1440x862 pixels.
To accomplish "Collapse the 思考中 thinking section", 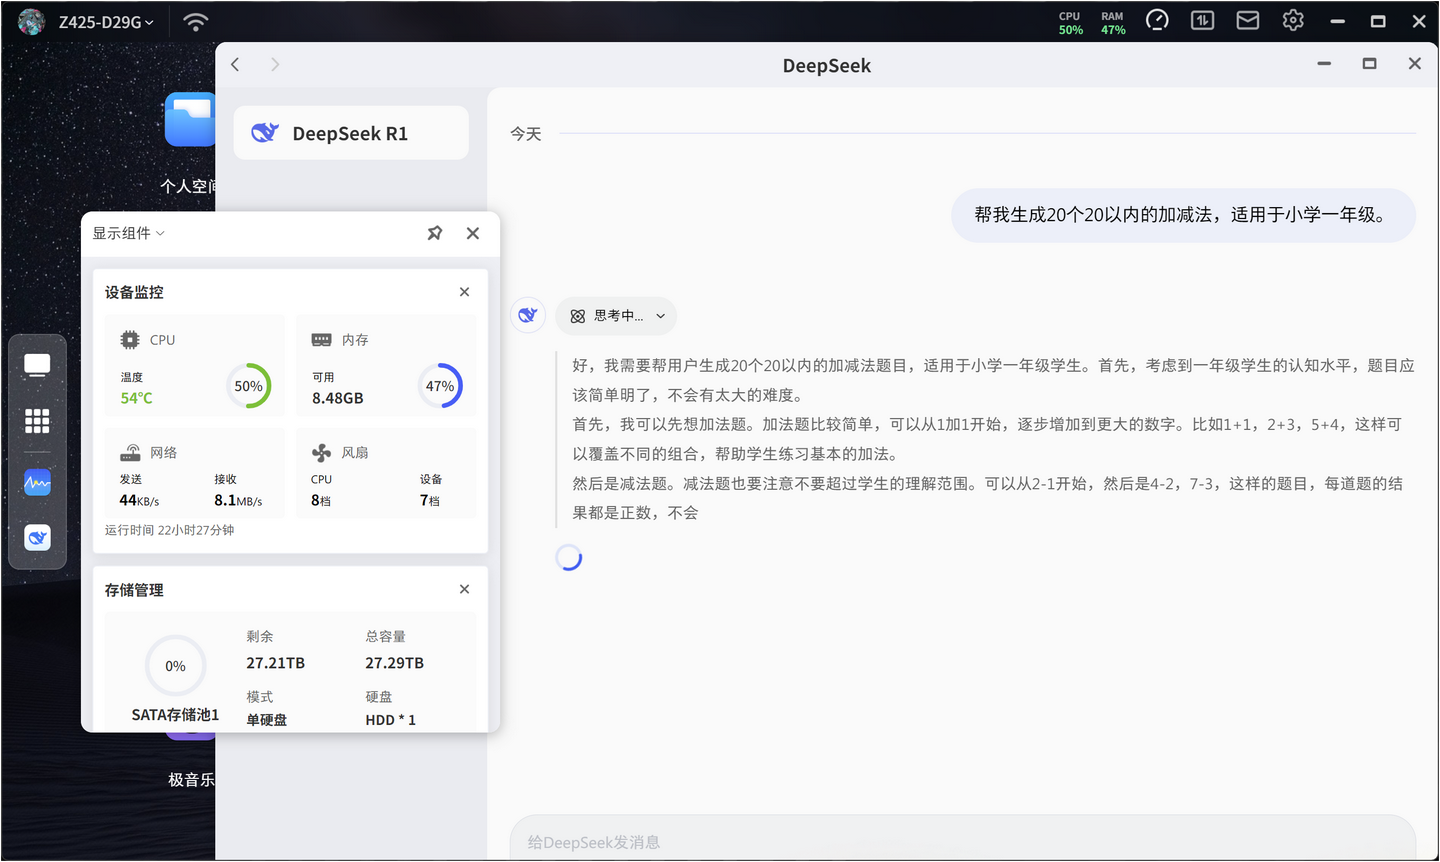I will (x=660, y=316).
